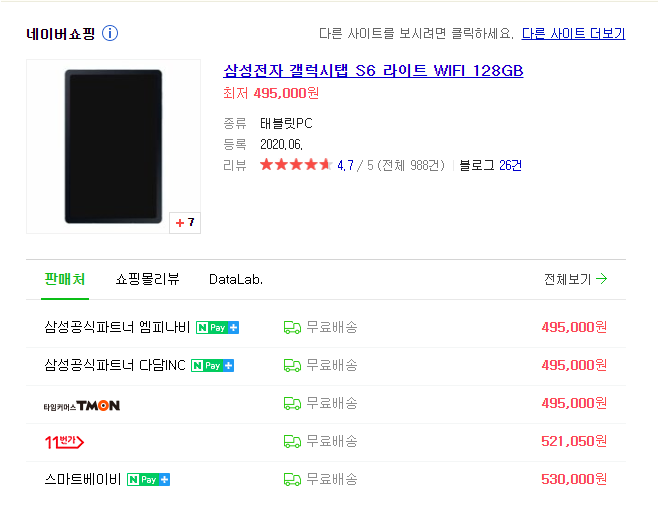This screenshot has width=658, height=510.
Task: Click the 네이버쇼핑 heading
Action: point(61,34)
